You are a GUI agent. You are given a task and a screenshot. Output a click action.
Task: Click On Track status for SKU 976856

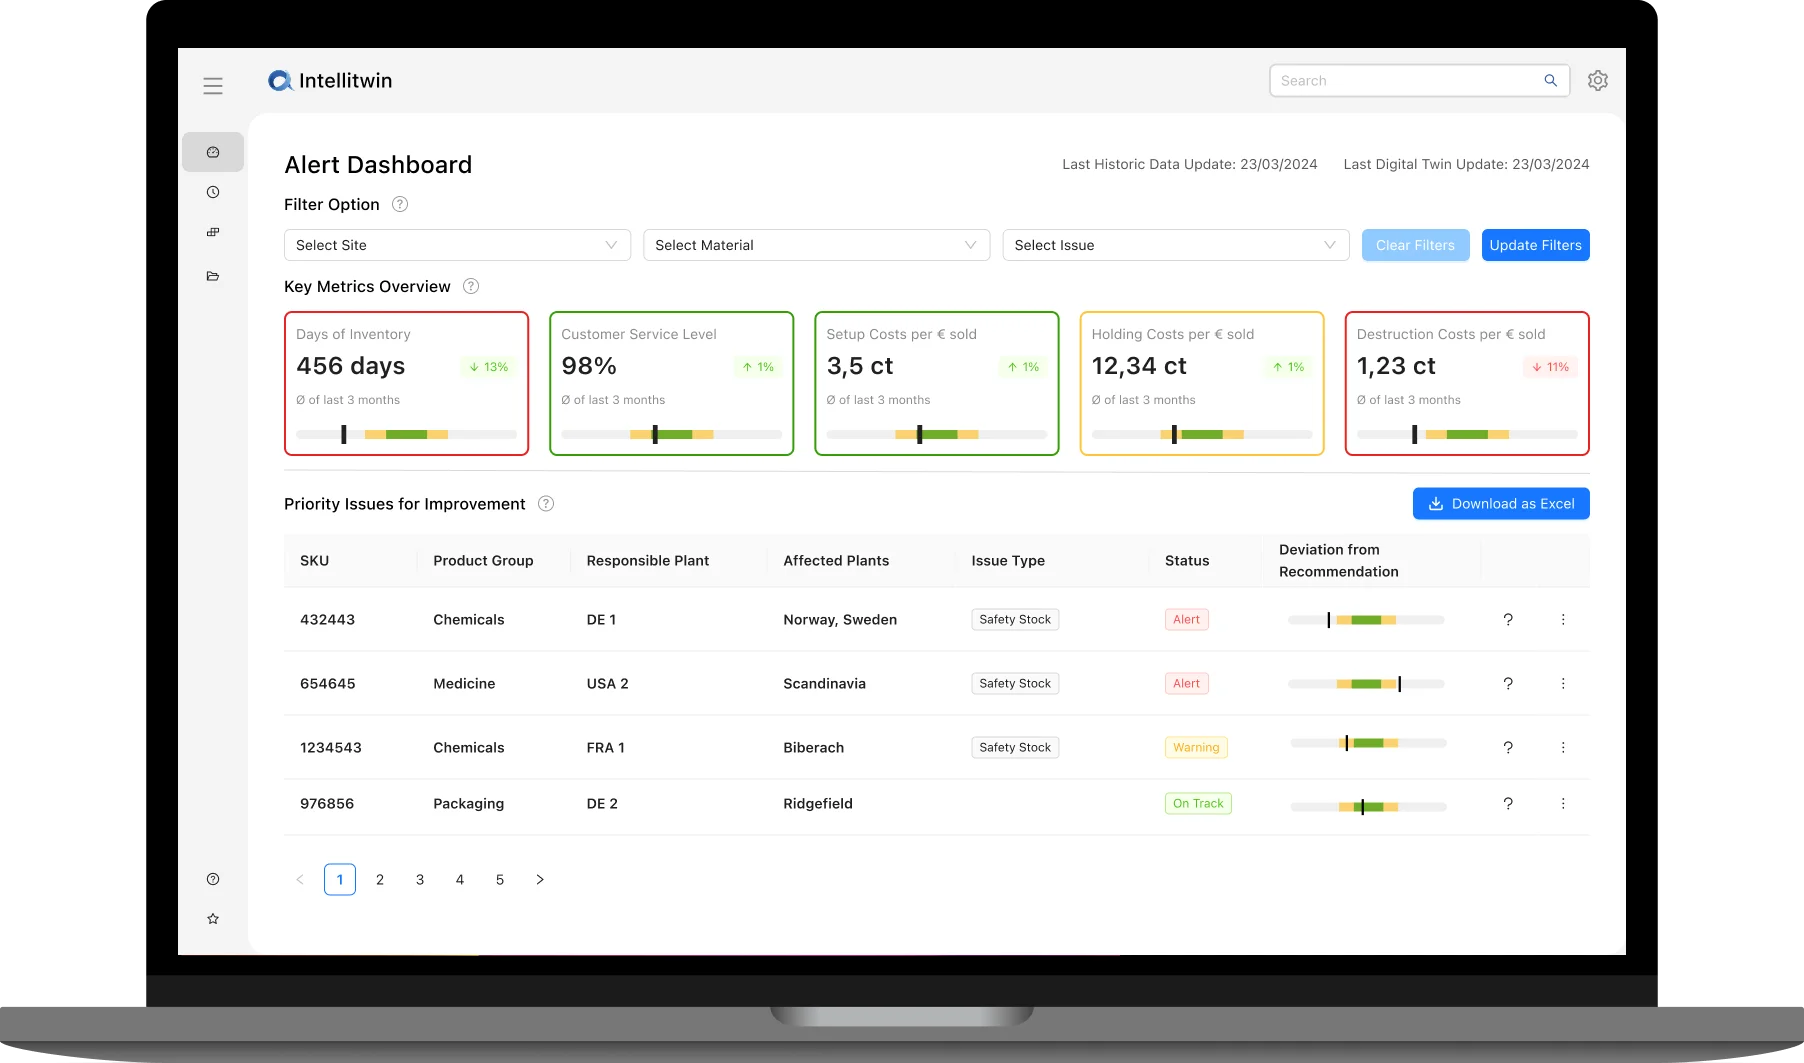click(1198, 804)
